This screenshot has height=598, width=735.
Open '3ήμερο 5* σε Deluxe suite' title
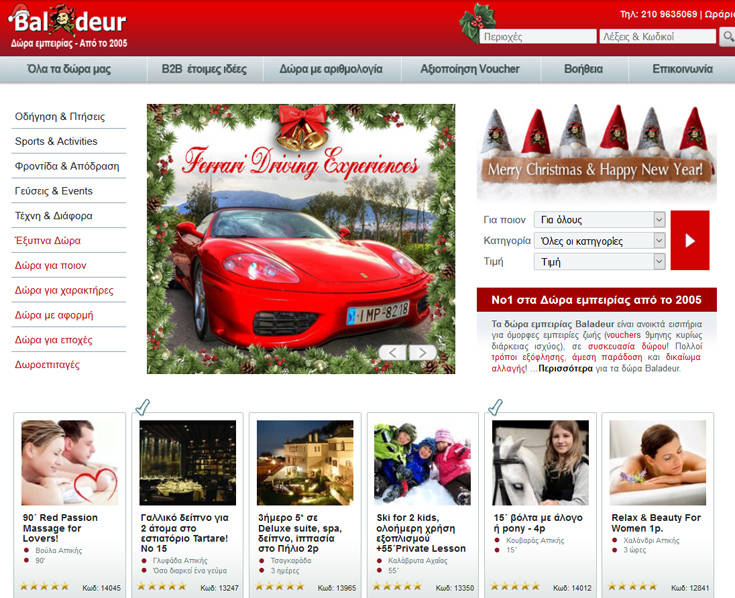coord(300,533)
